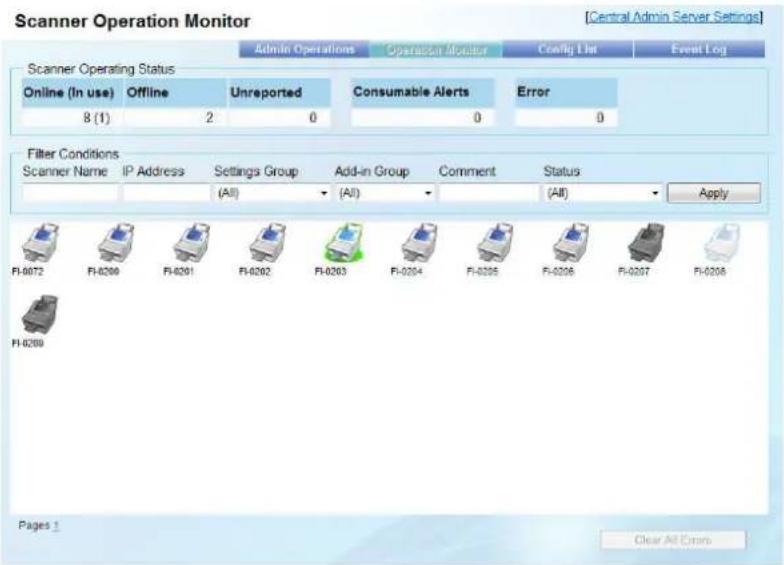Click the 'FI-0072' name label

pyautogui.click(x=28, y=272)
